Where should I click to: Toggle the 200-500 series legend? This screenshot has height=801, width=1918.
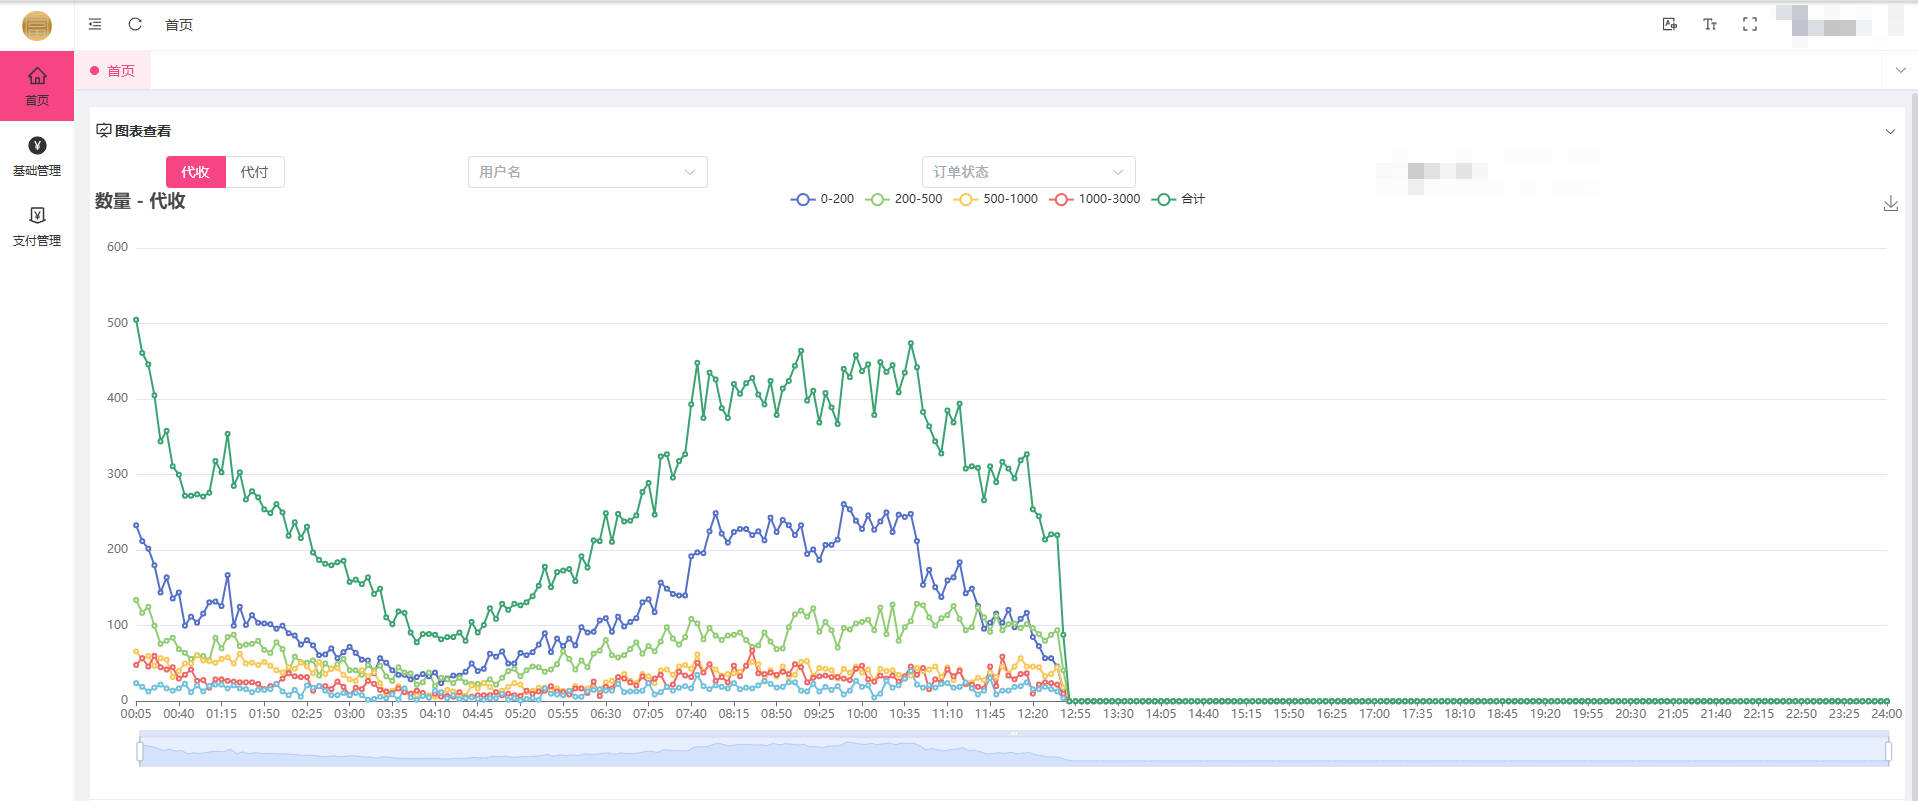pos(904,199)
